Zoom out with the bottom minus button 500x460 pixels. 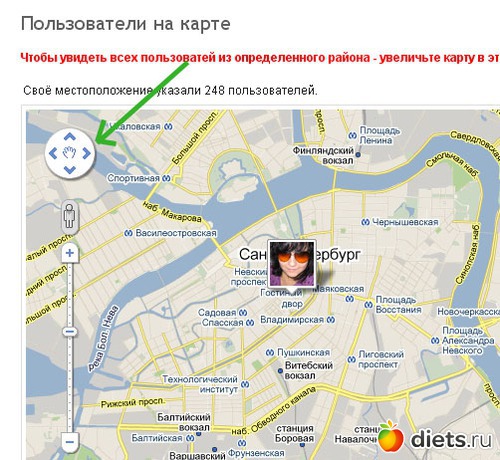tap(70, 442)
